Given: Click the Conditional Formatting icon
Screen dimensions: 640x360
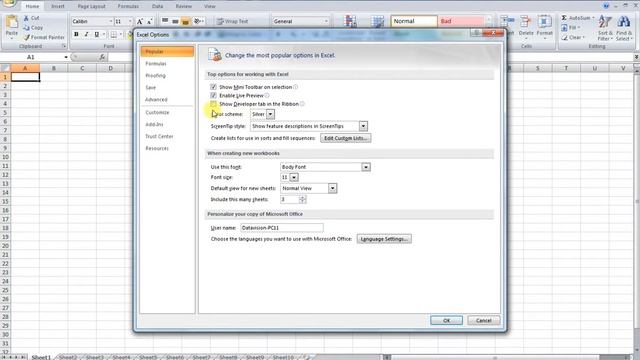Looking at the screenshot, I should click(x=351, y=22).
